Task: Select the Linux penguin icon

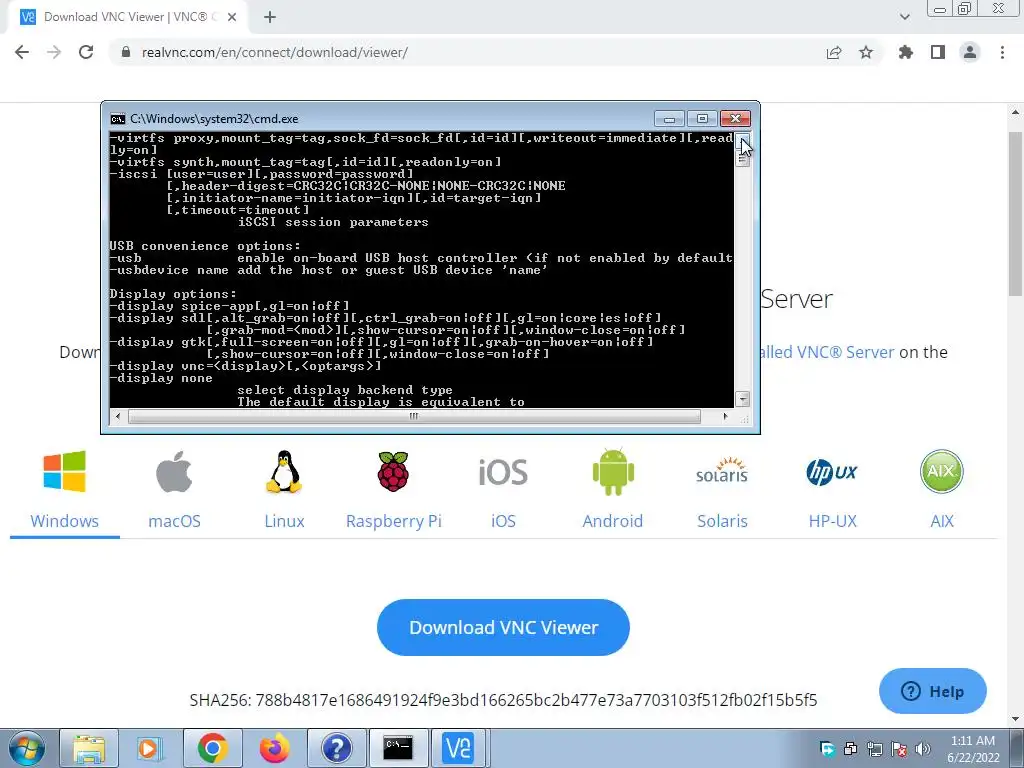Action: click(x=284, y=472)
